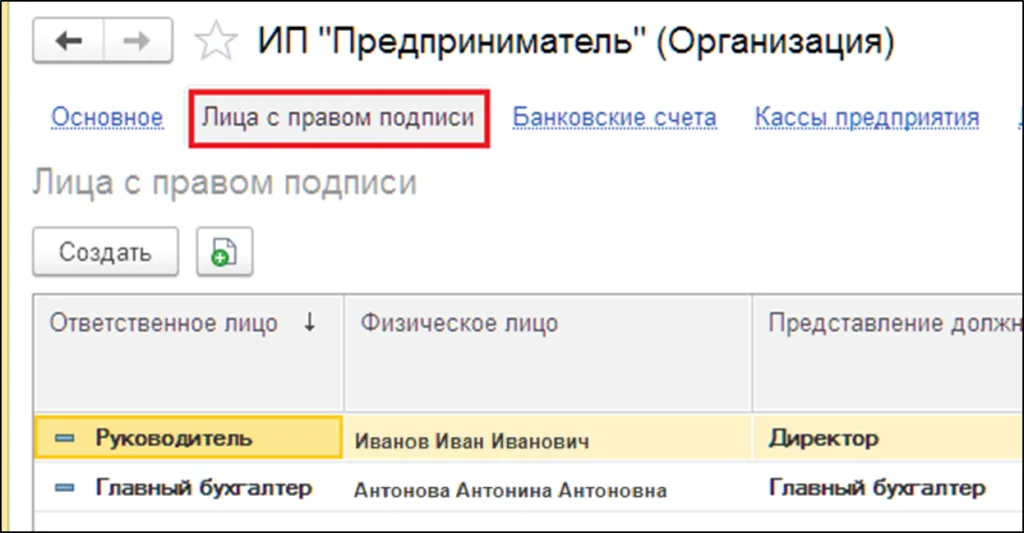The width and height of the screenshot is (1024, 533).
Task: Click the Физическое лицо column header
Action: pyautogui.click(x=459, y=324)
